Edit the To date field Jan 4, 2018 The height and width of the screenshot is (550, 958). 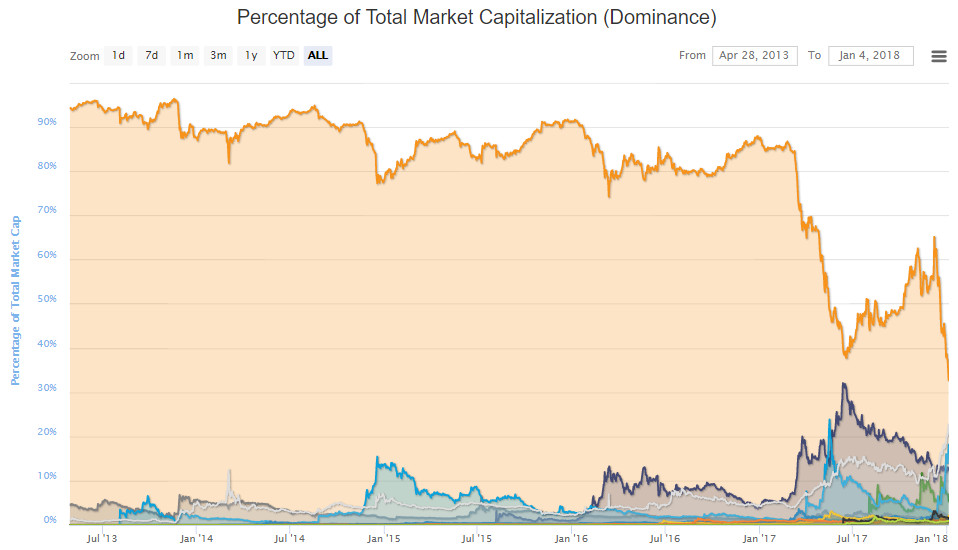(871, 56)
